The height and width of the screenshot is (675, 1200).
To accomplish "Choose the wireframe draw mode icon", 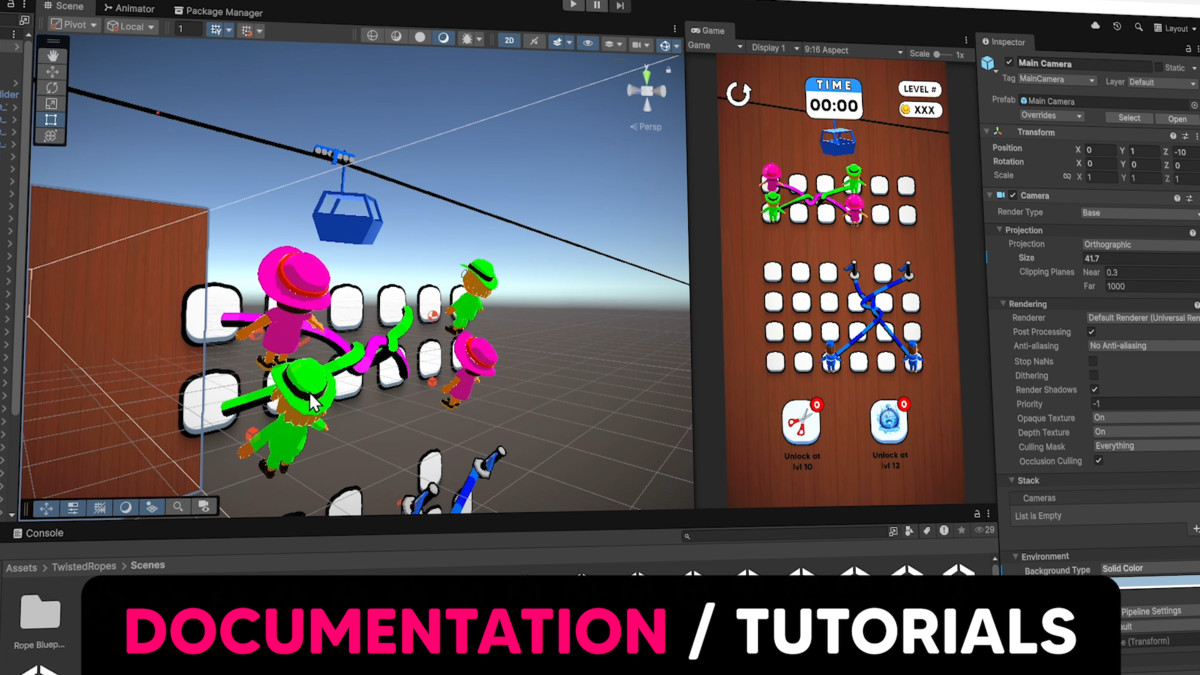I will pyautogui.click(x=373, y=36).
